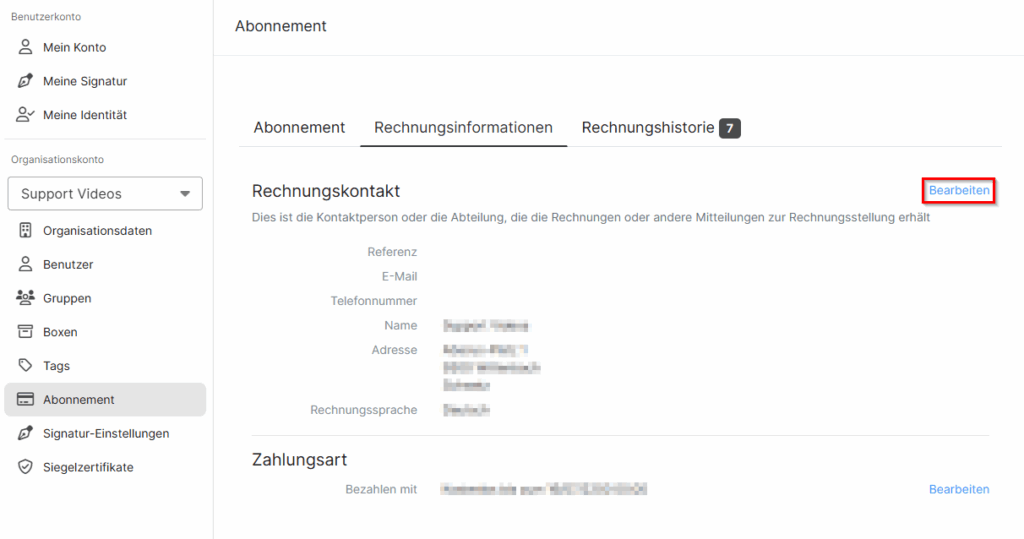Click the Gruppen people icon
This screenshot has width=1024, height=539.
click(25, 298)
